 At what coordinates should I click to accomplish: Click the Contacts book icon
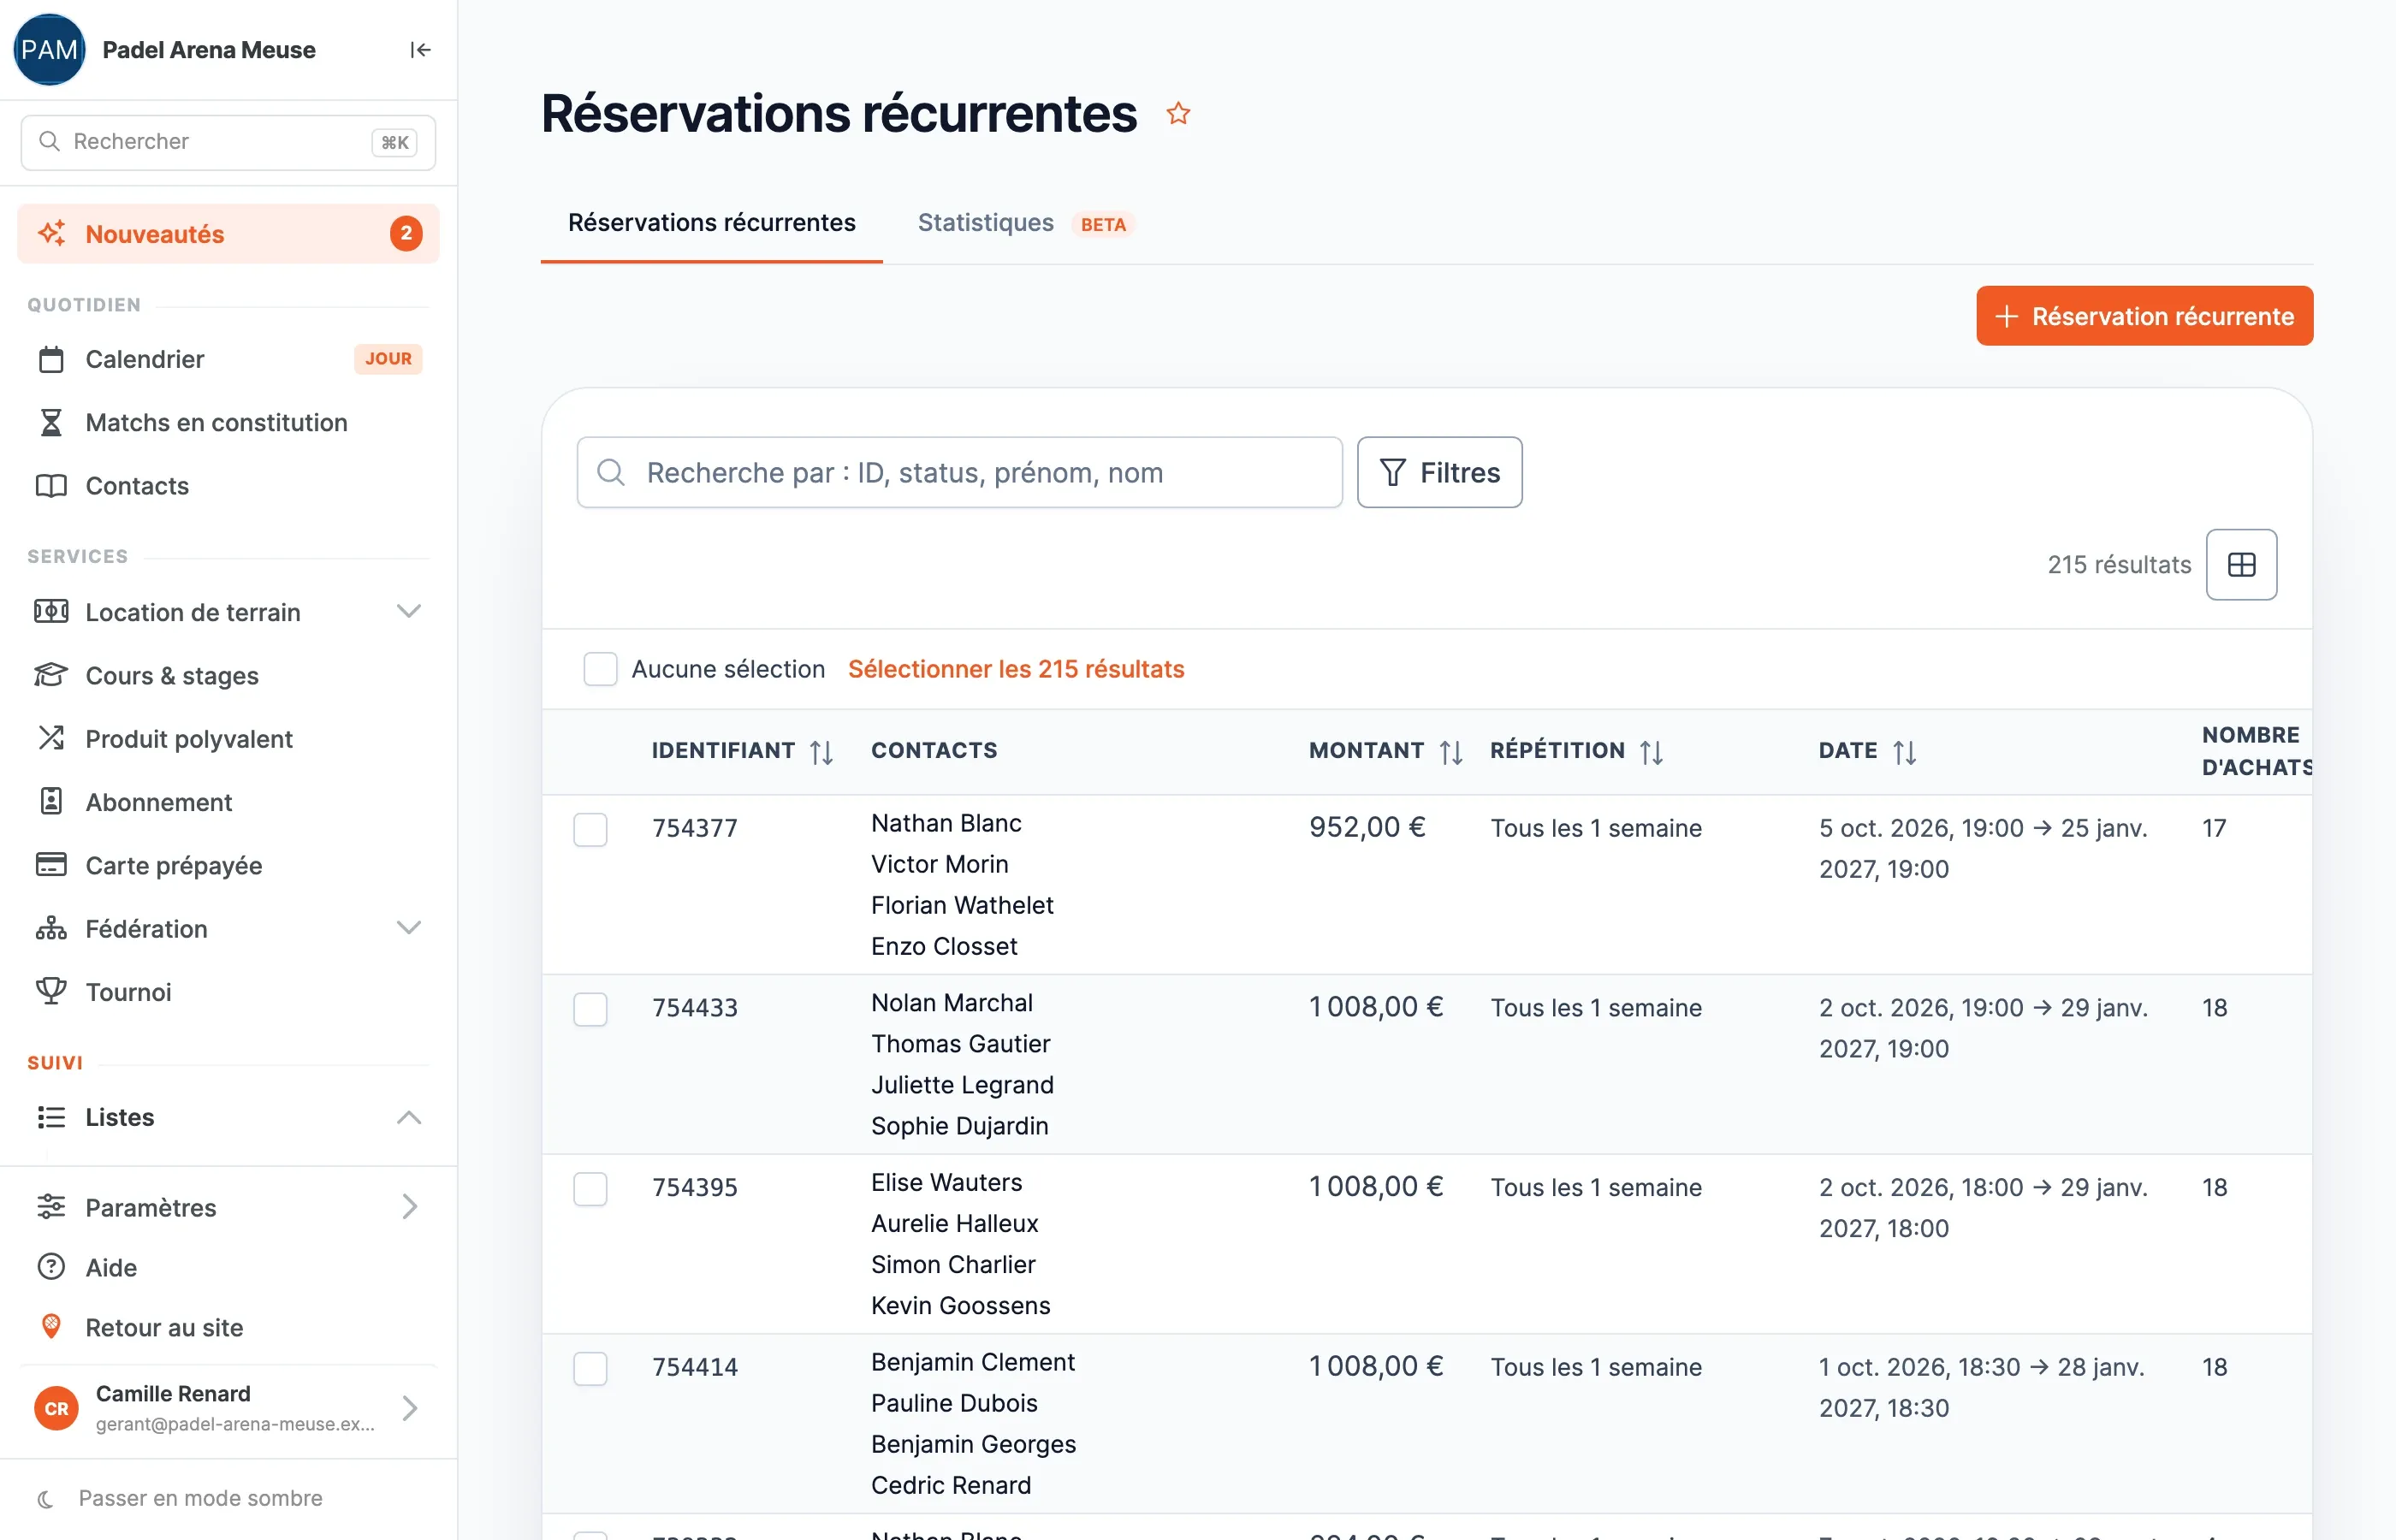tap(51, 486)
